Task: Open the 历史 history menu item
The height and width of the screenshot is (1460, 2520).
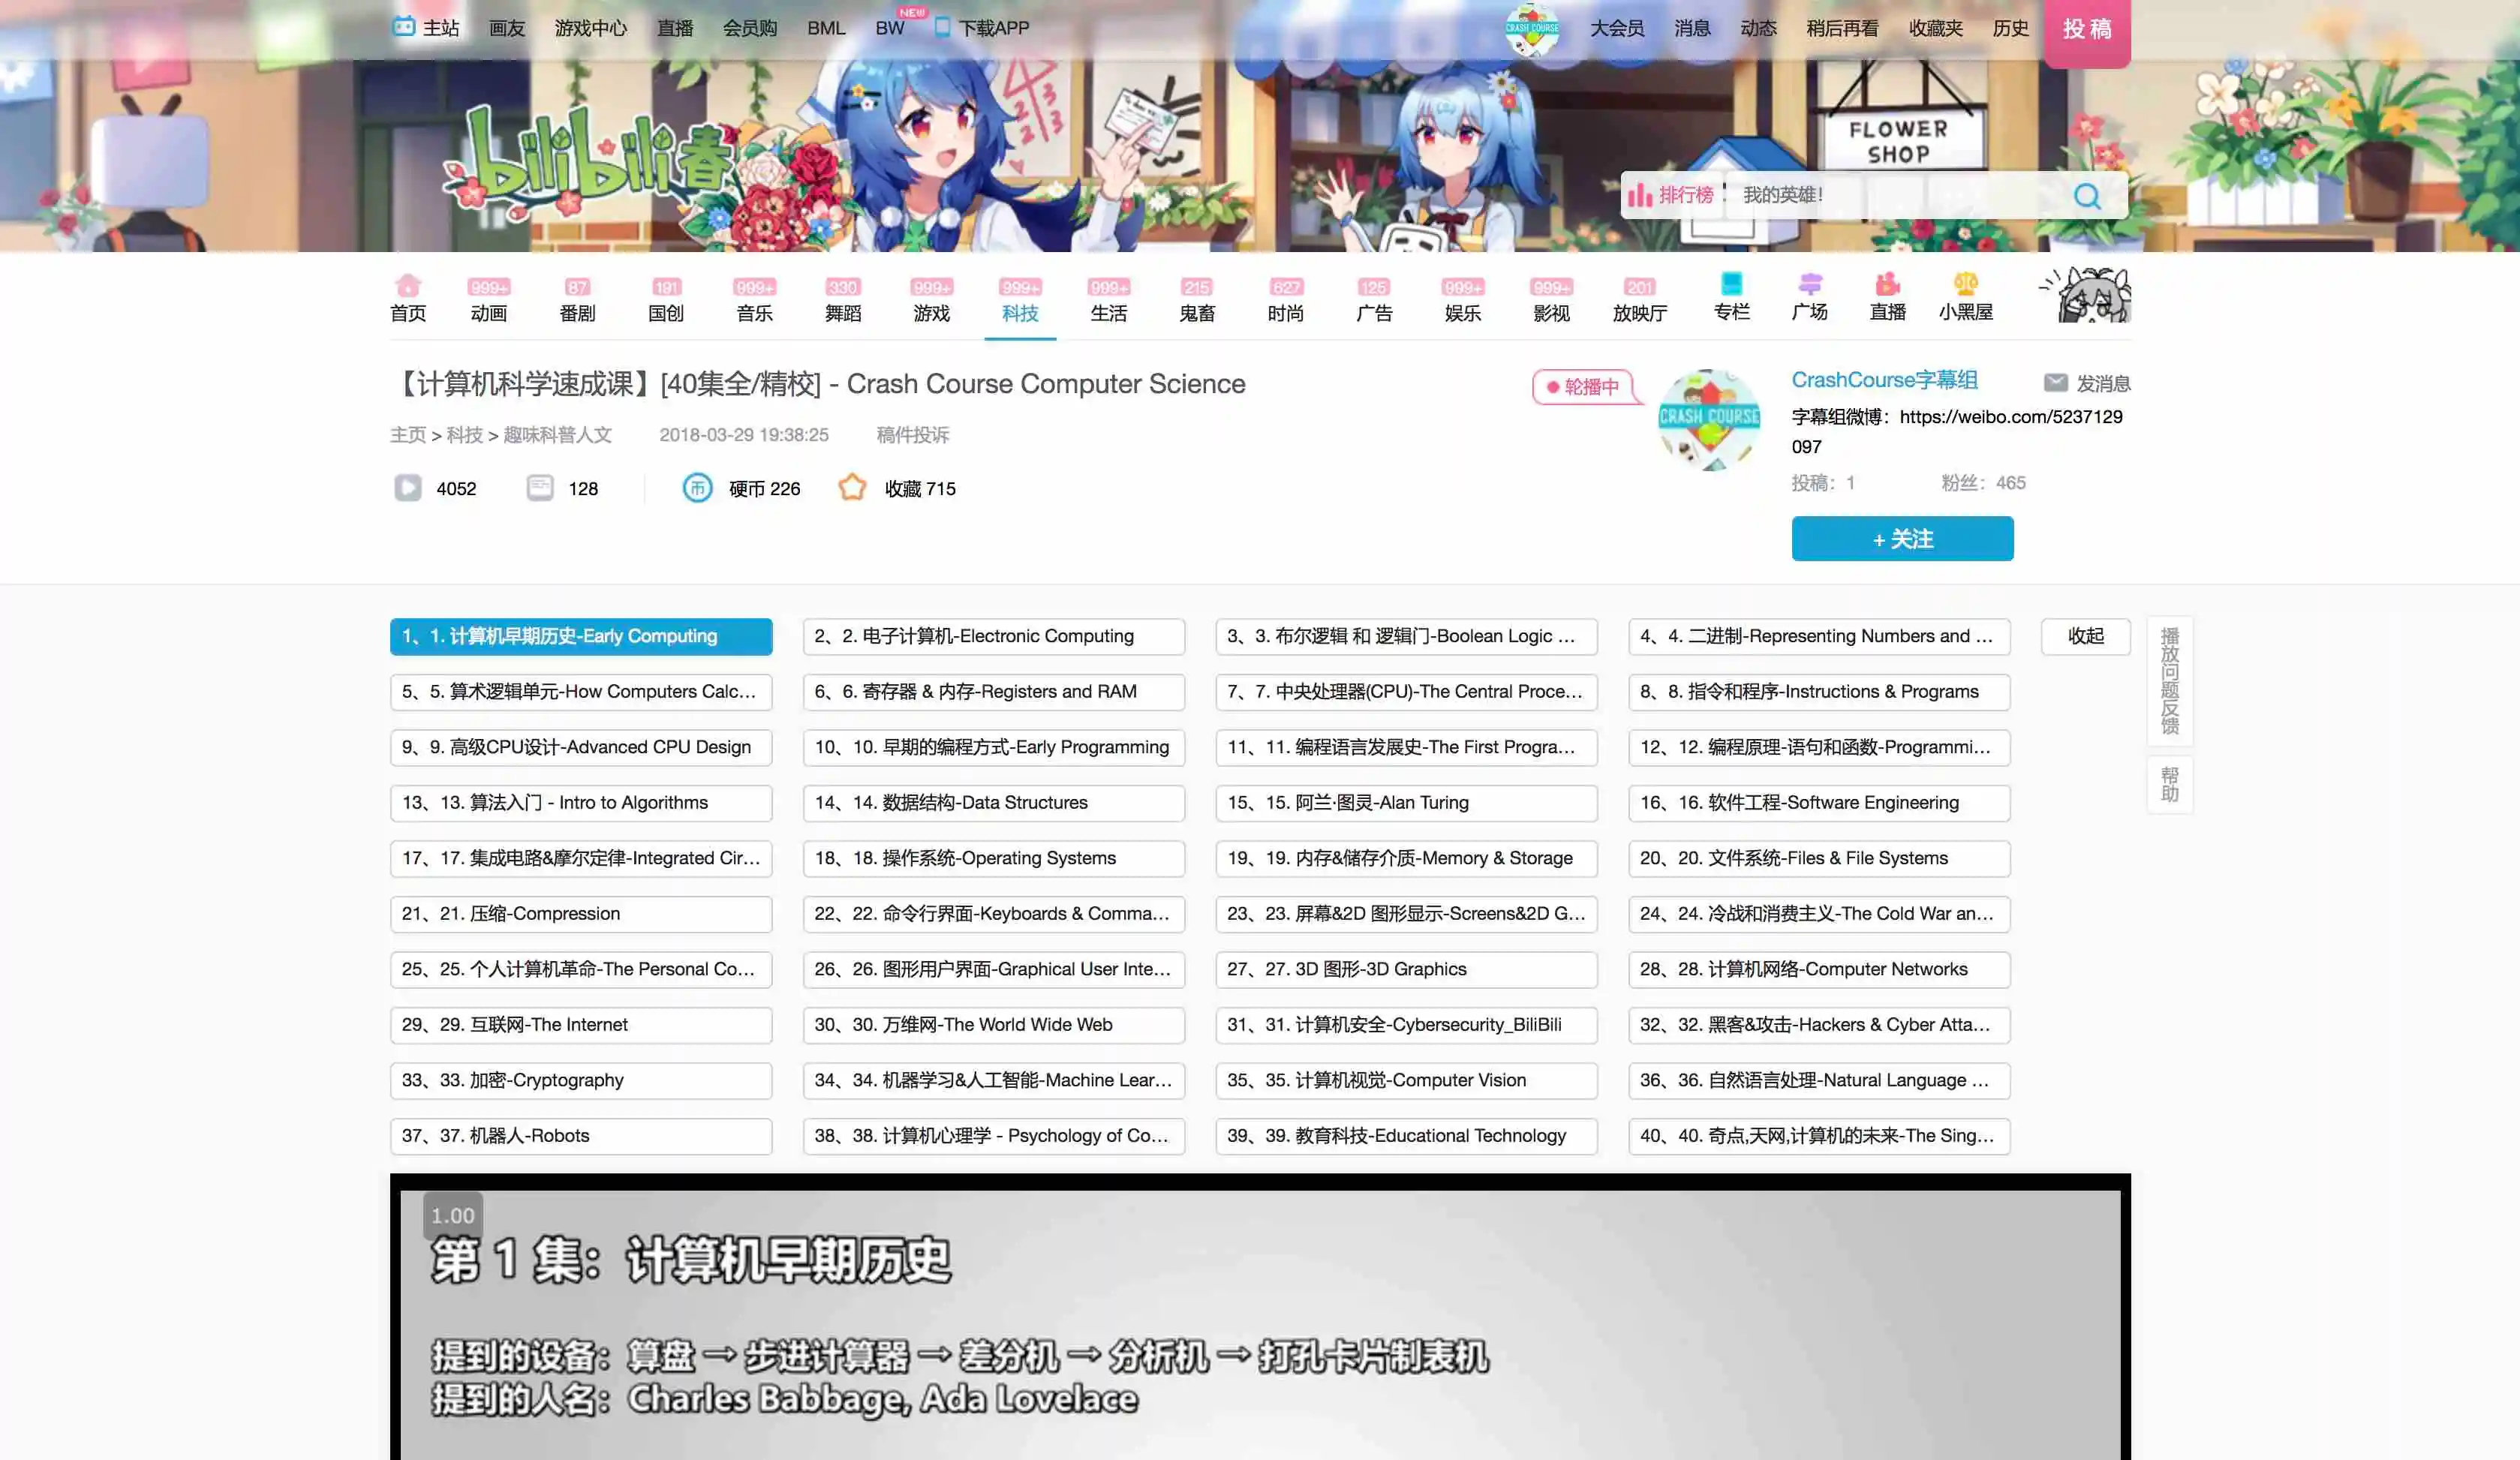Action: coord(2010,27)
